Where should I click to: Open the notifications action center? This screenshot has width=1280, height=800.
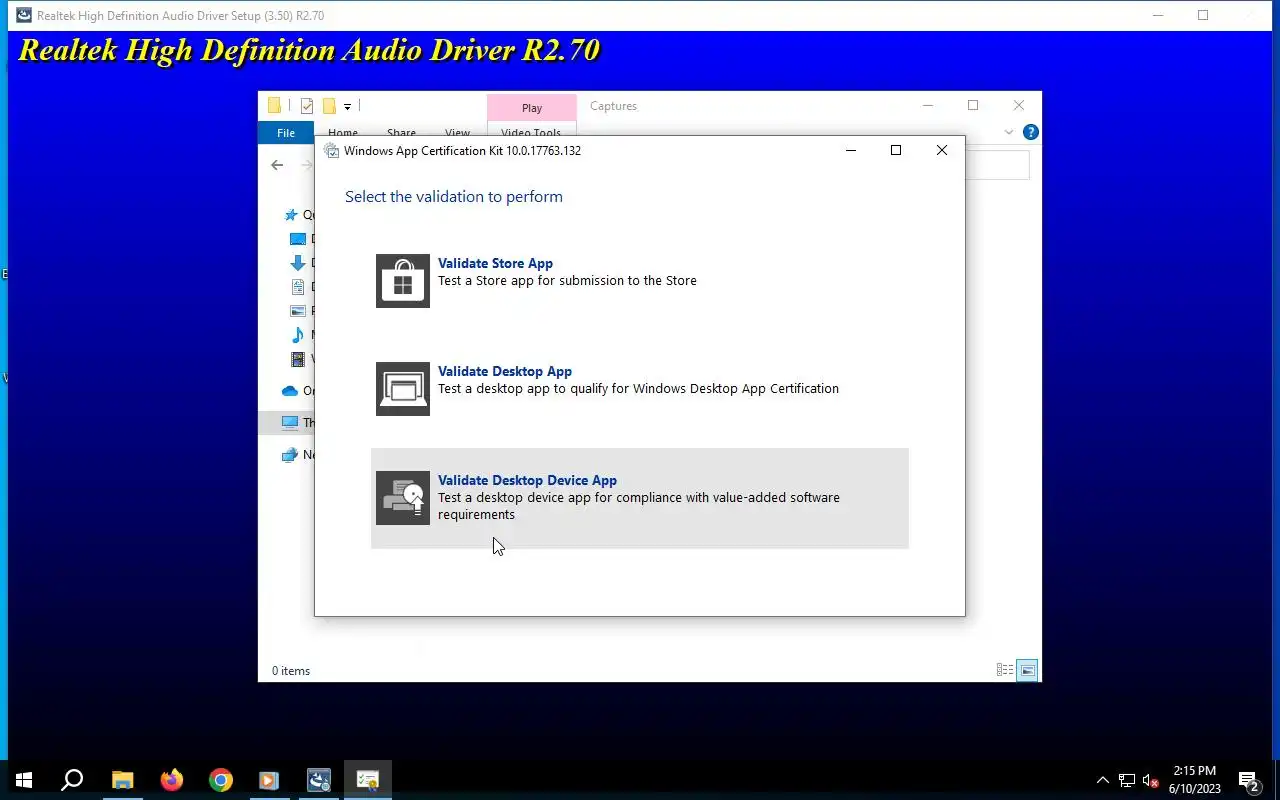(1249, 780)
